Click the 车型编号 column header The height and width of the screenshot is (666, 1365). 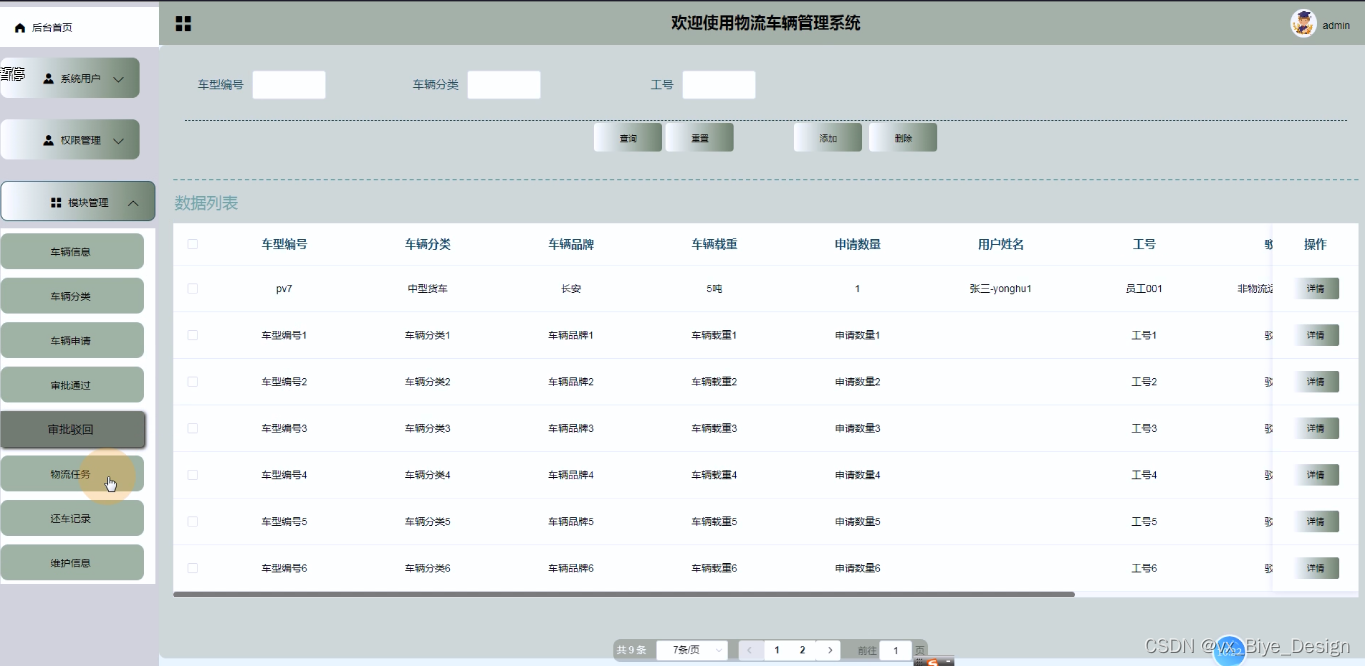(284, 244)
